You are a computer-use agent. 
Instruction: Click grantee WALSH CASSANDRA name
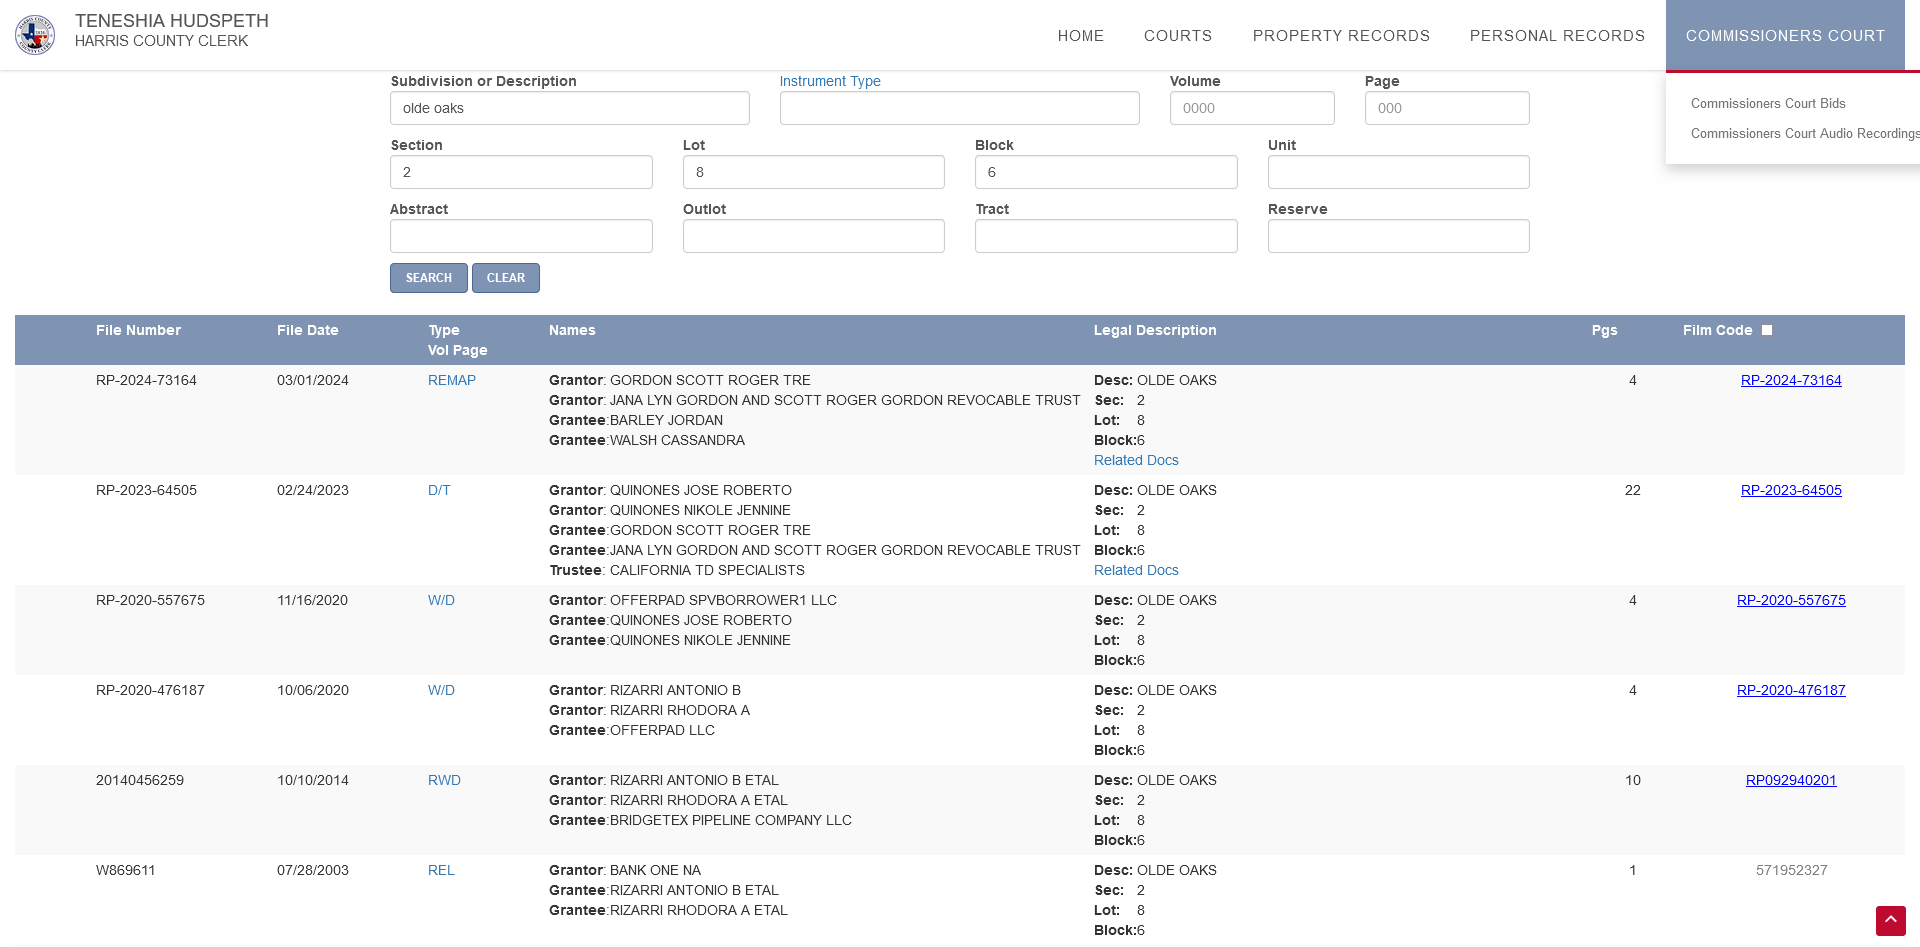677,440
